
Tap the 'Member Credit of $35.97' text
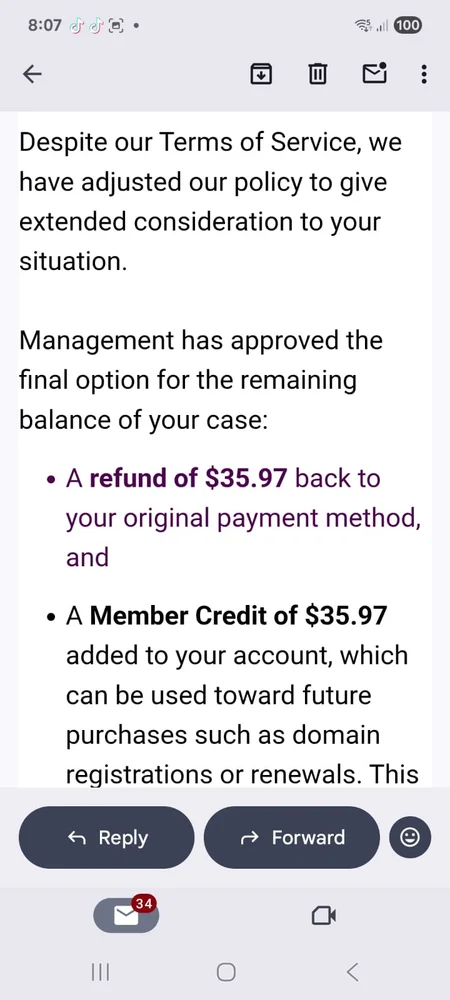tap(238, 615)
